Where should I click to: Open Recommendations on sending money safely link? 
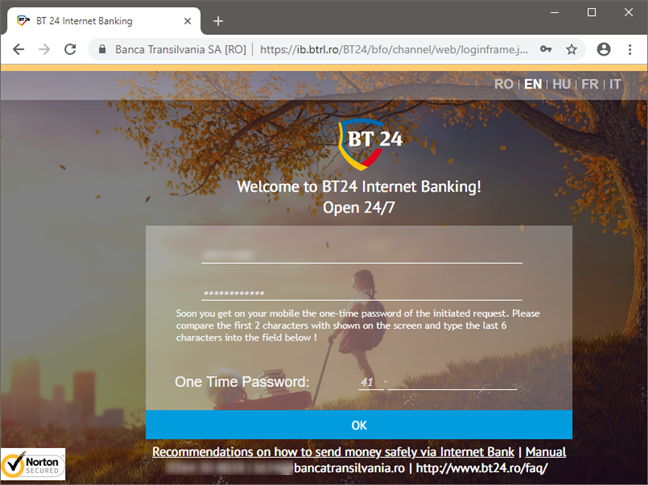(x=333, y=452)
